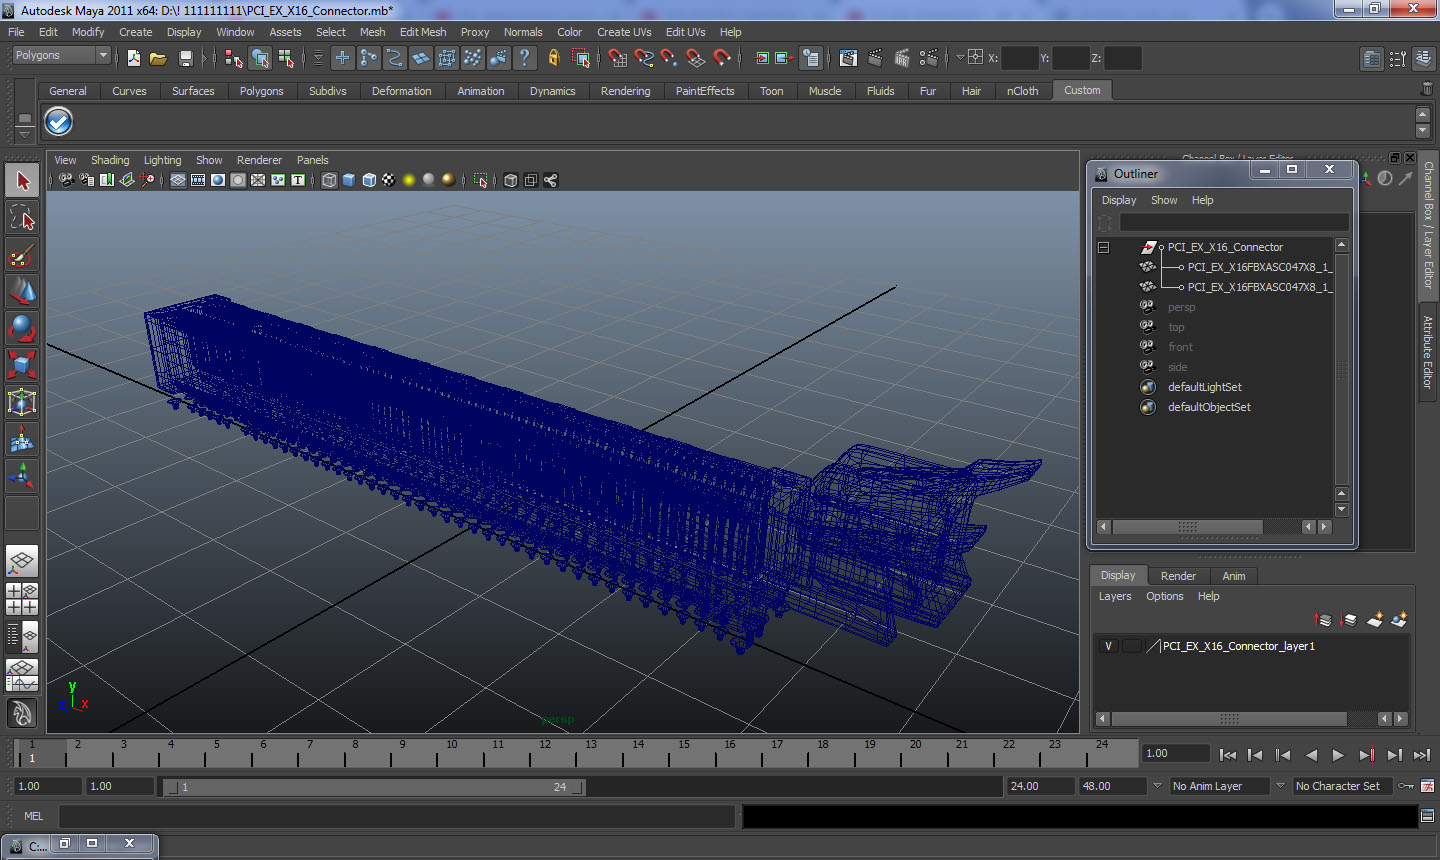Choose the Scale tool cube icon
The image size is (1440, 860).
(22, 365)
